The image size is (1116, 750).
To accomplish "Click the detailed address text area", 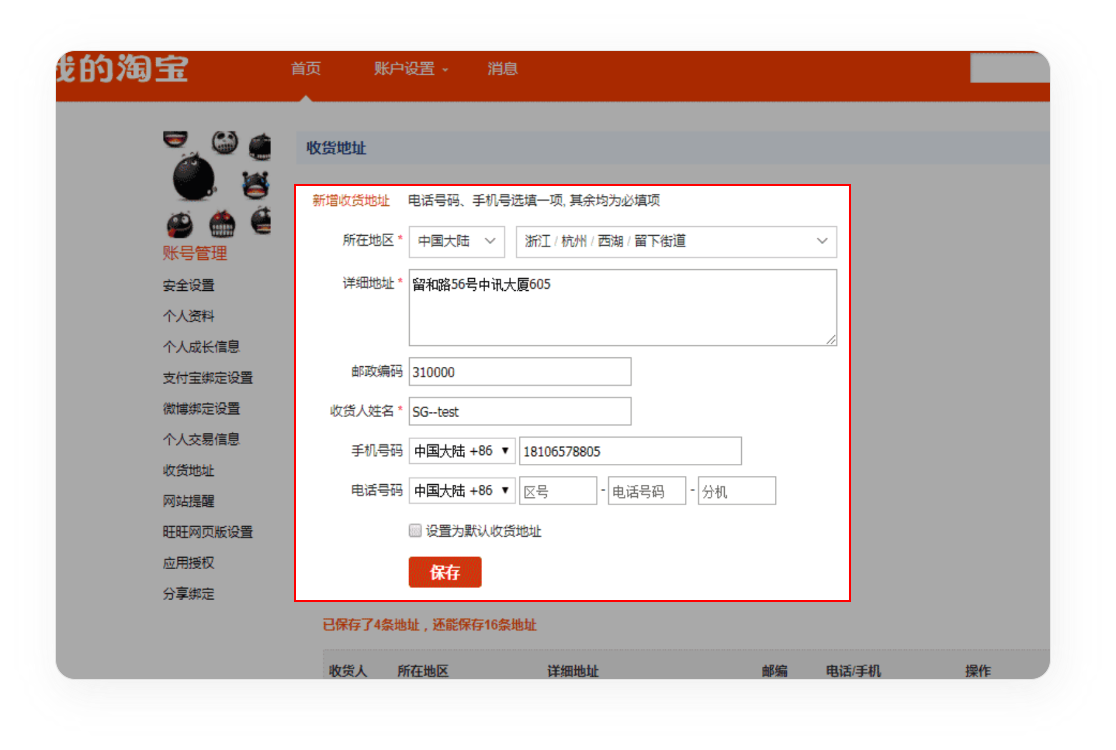I will (x=622, y=308).
